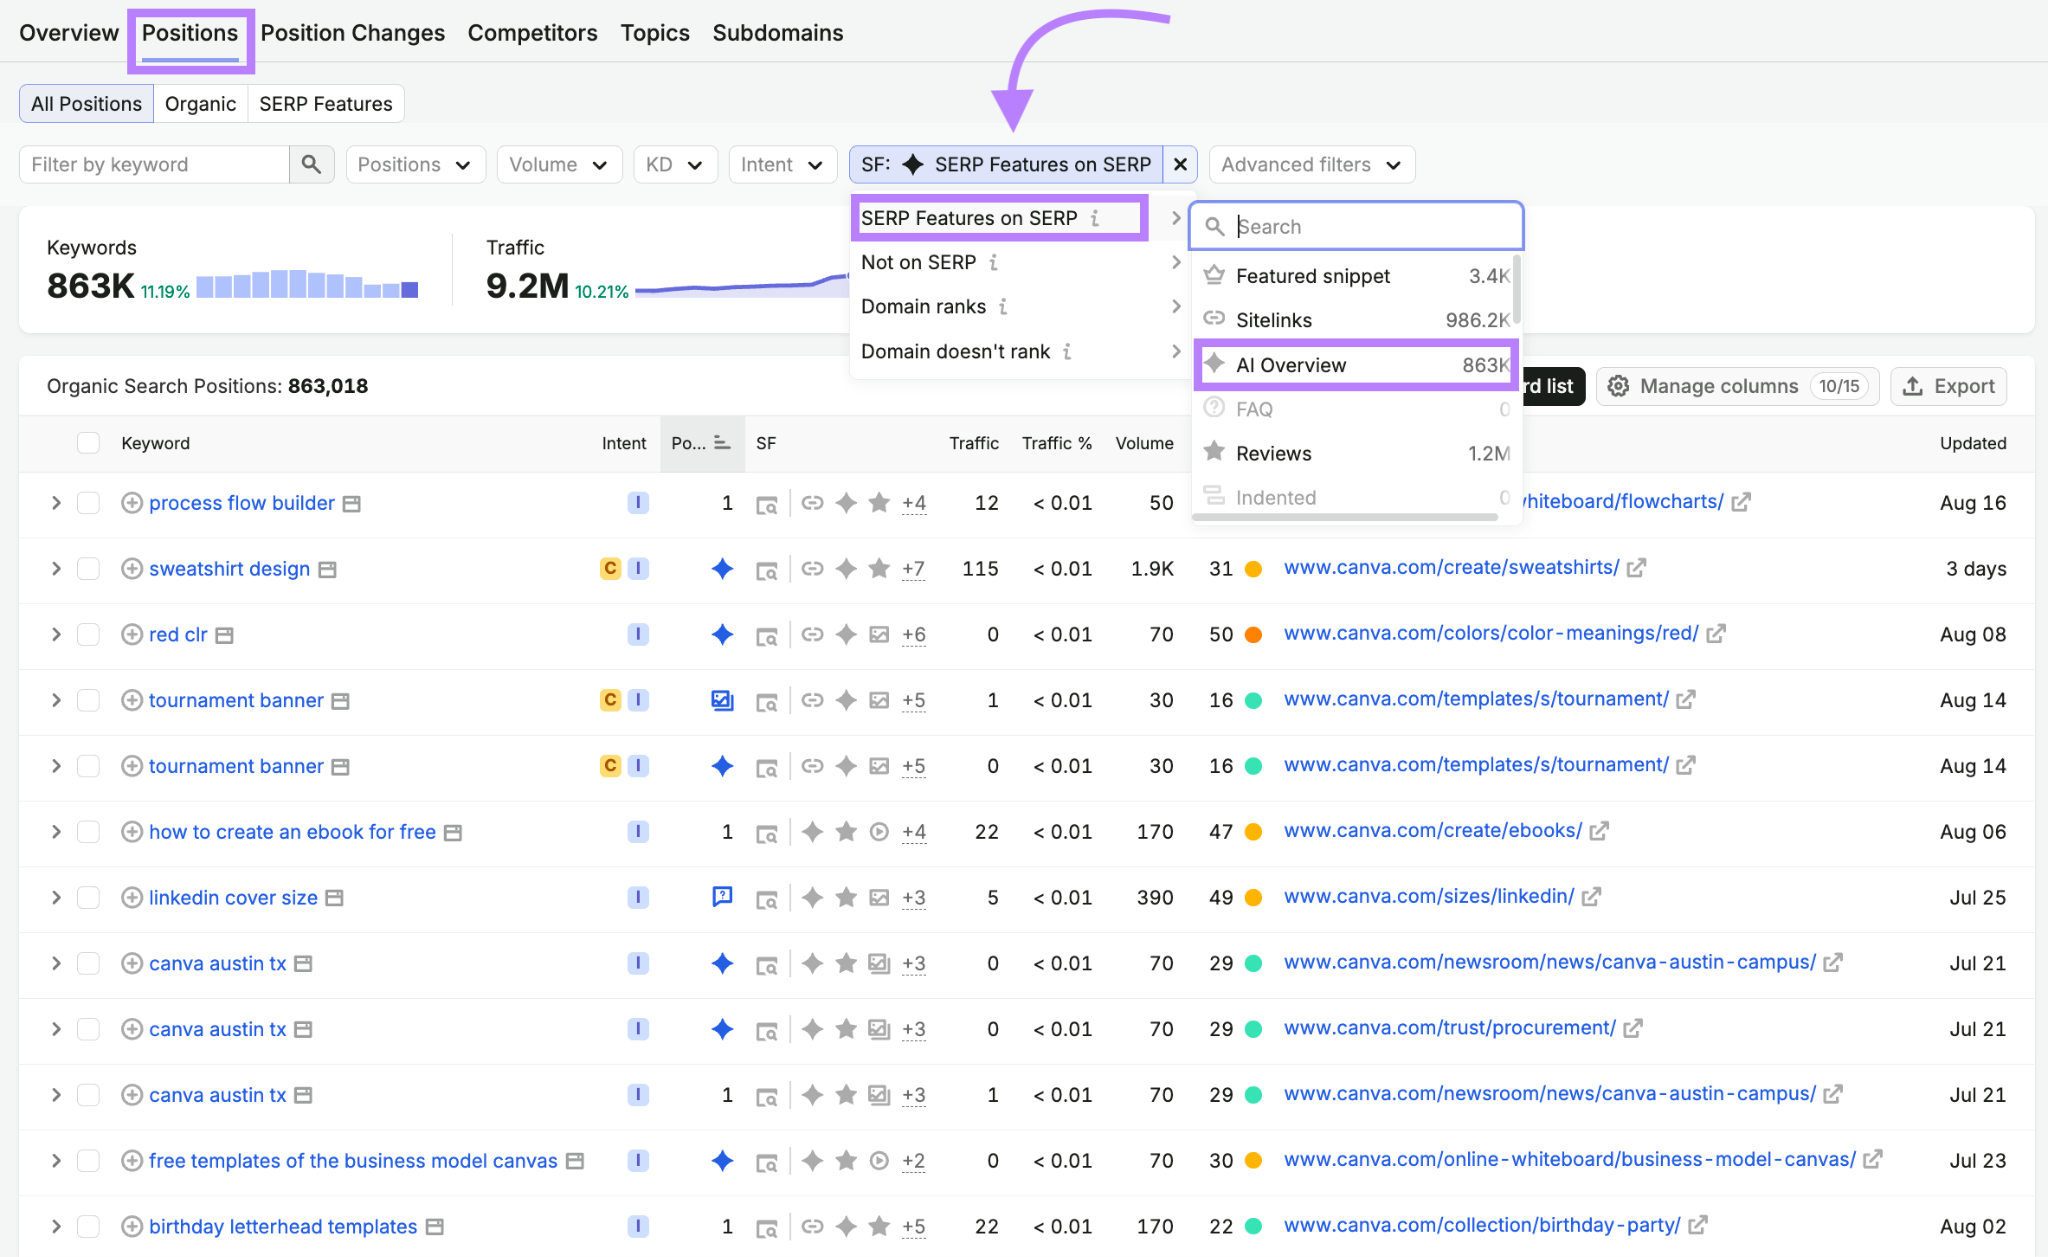This screenshot has width=2048, height=1257.
Task: Open the Positions filter dropdown
Action: pos(415,164)
